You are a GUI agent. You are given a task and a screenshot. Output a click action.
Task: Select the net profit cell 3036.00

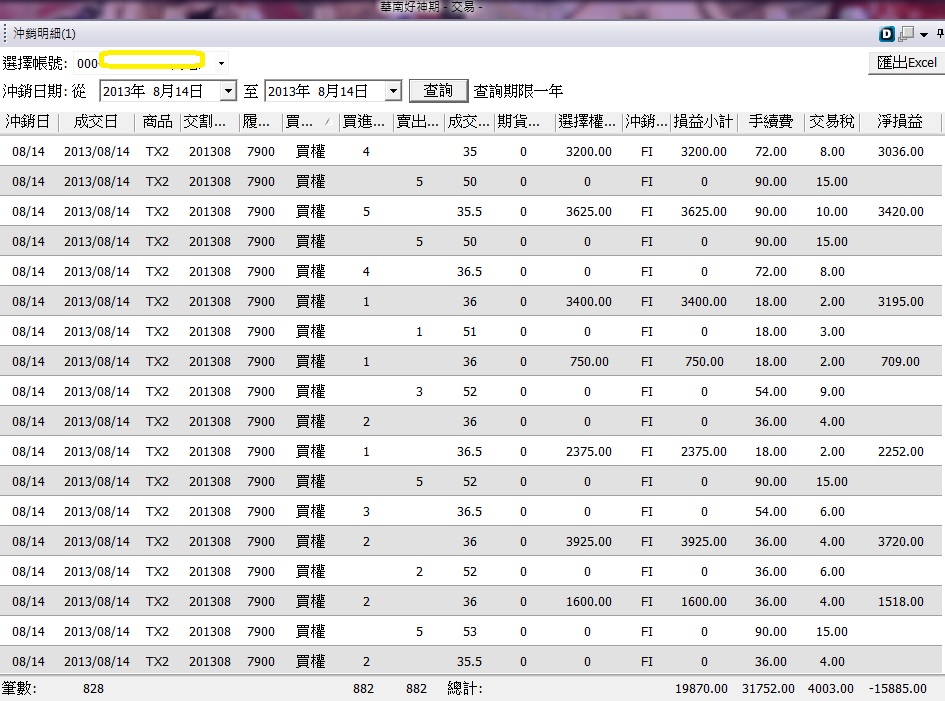[x=900, y=152]
